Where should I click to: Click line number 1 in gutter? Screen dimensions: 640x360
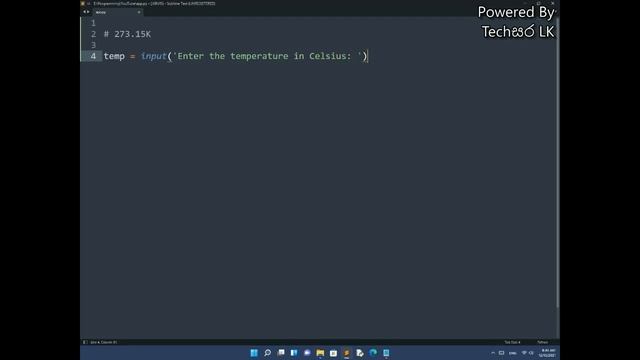(x=93, y=23)
